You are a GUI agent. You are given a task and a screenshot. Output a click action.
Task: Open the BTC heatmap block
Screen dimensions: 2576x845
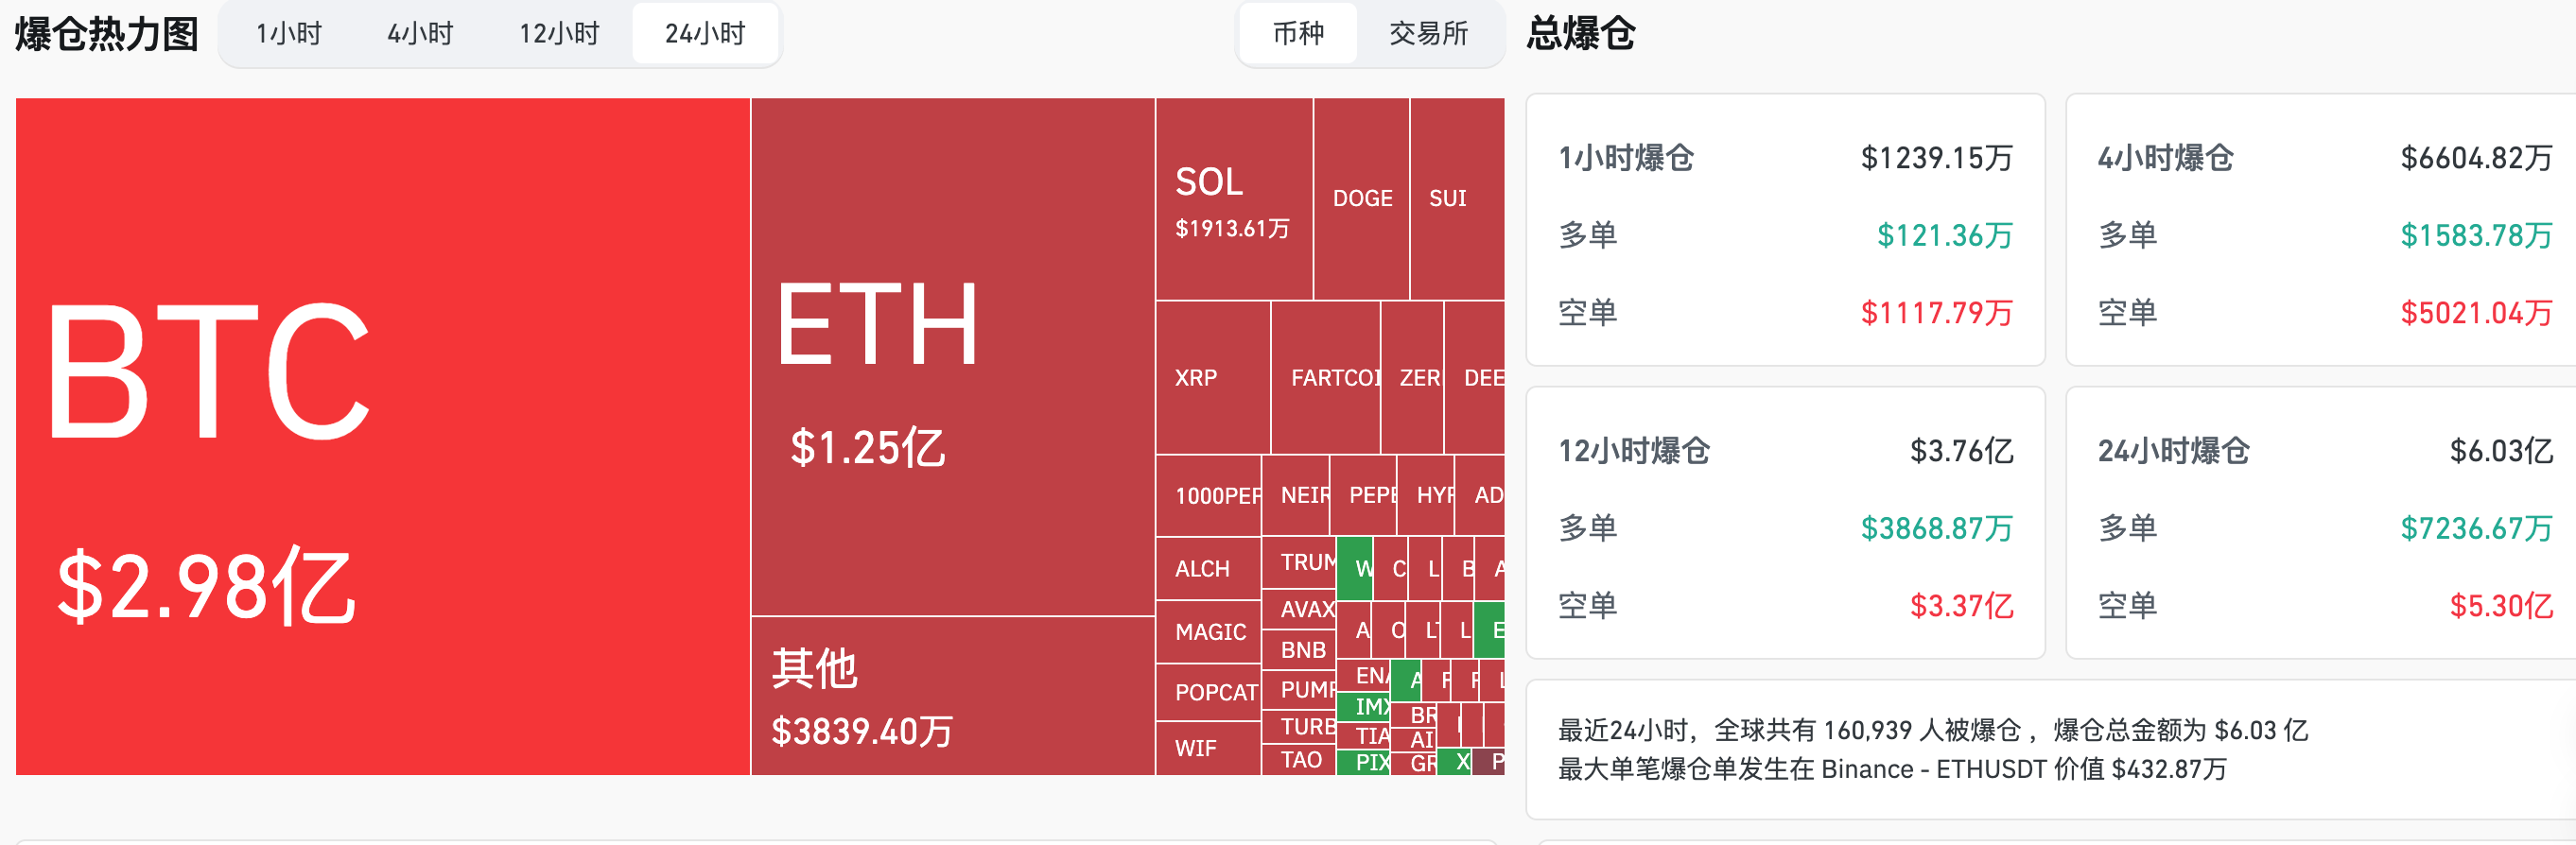[x=382, y=436]
